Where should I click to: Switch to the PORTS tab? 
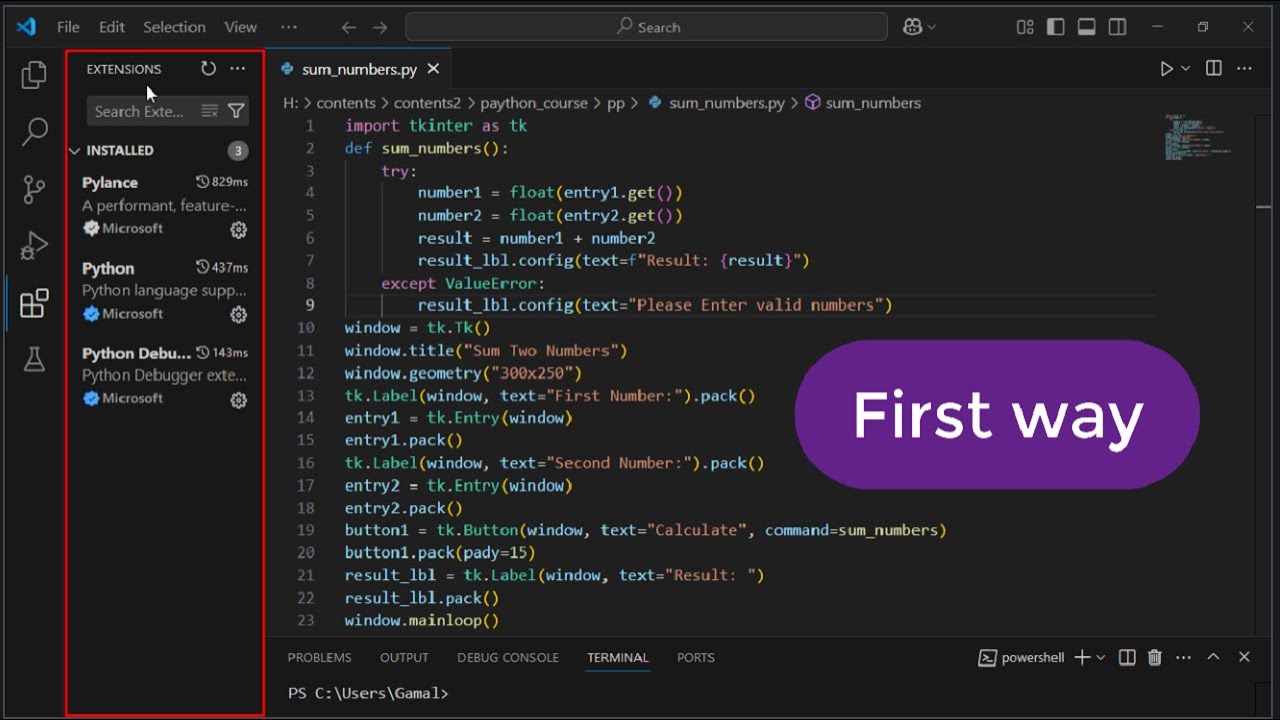[695, 657]
